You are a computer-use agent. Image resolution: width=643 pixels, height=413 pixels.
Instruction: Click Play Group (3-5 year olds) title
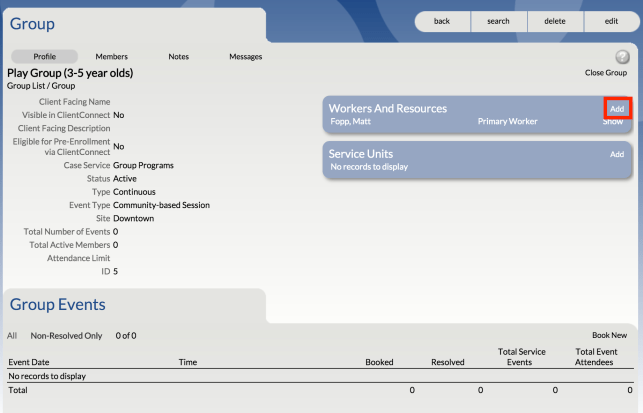(x=70, y=73)
